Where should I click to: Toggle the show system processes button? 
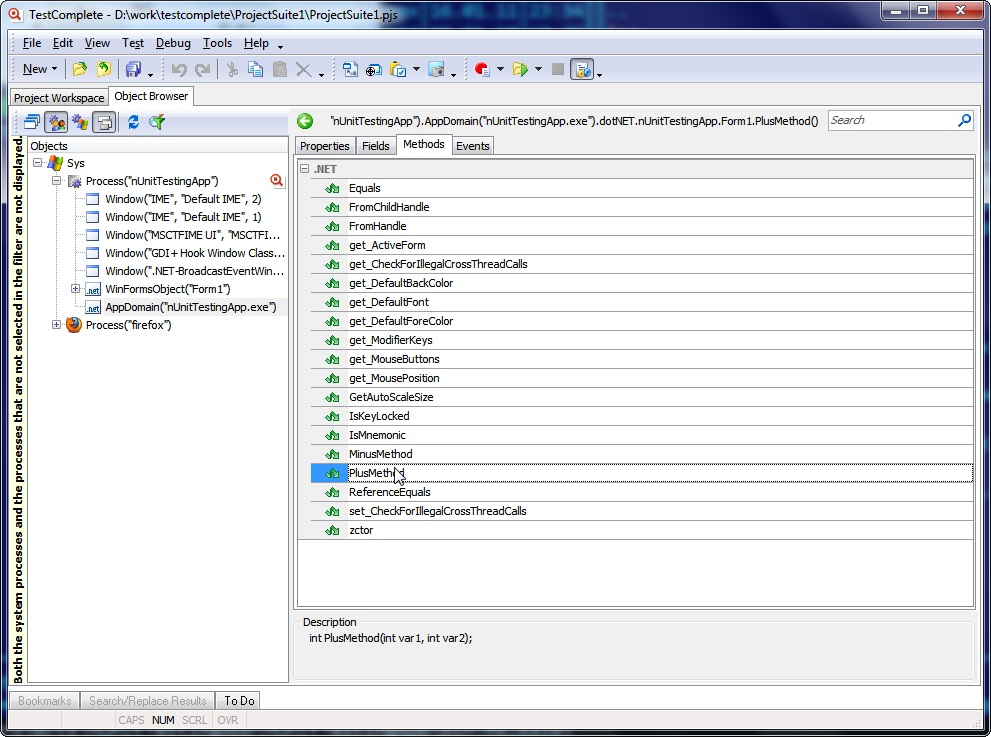[80, 122]
